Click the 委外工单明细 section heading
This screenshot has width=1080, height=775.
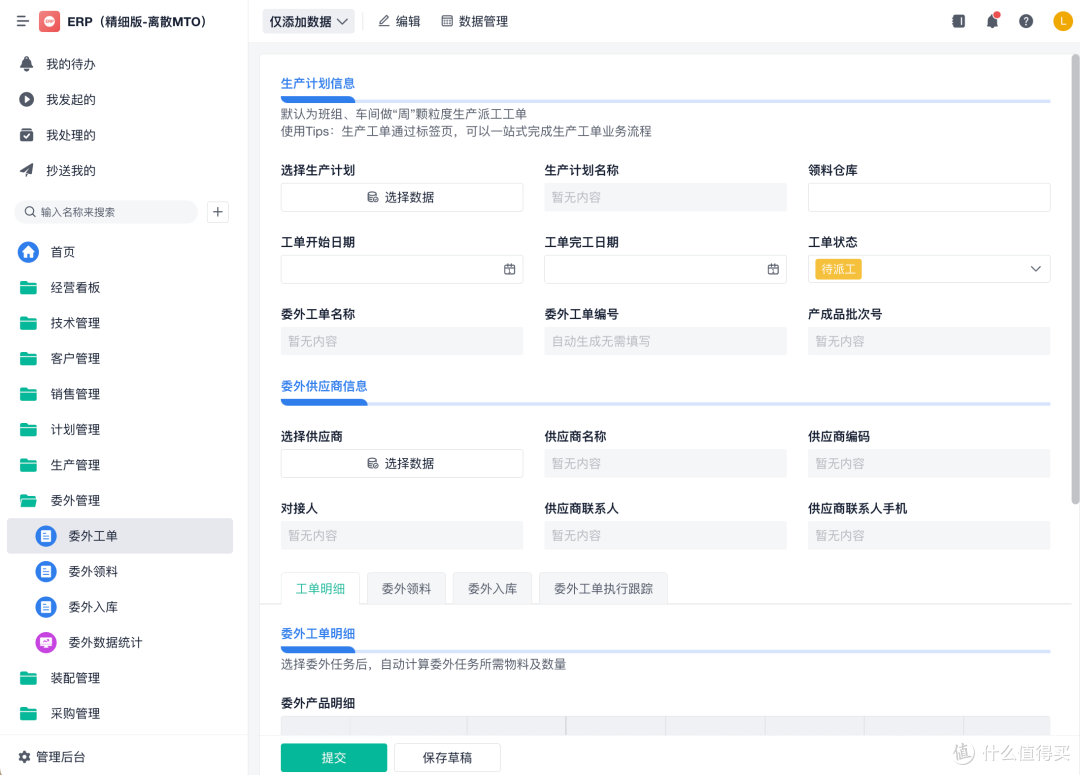click(318, 633)
